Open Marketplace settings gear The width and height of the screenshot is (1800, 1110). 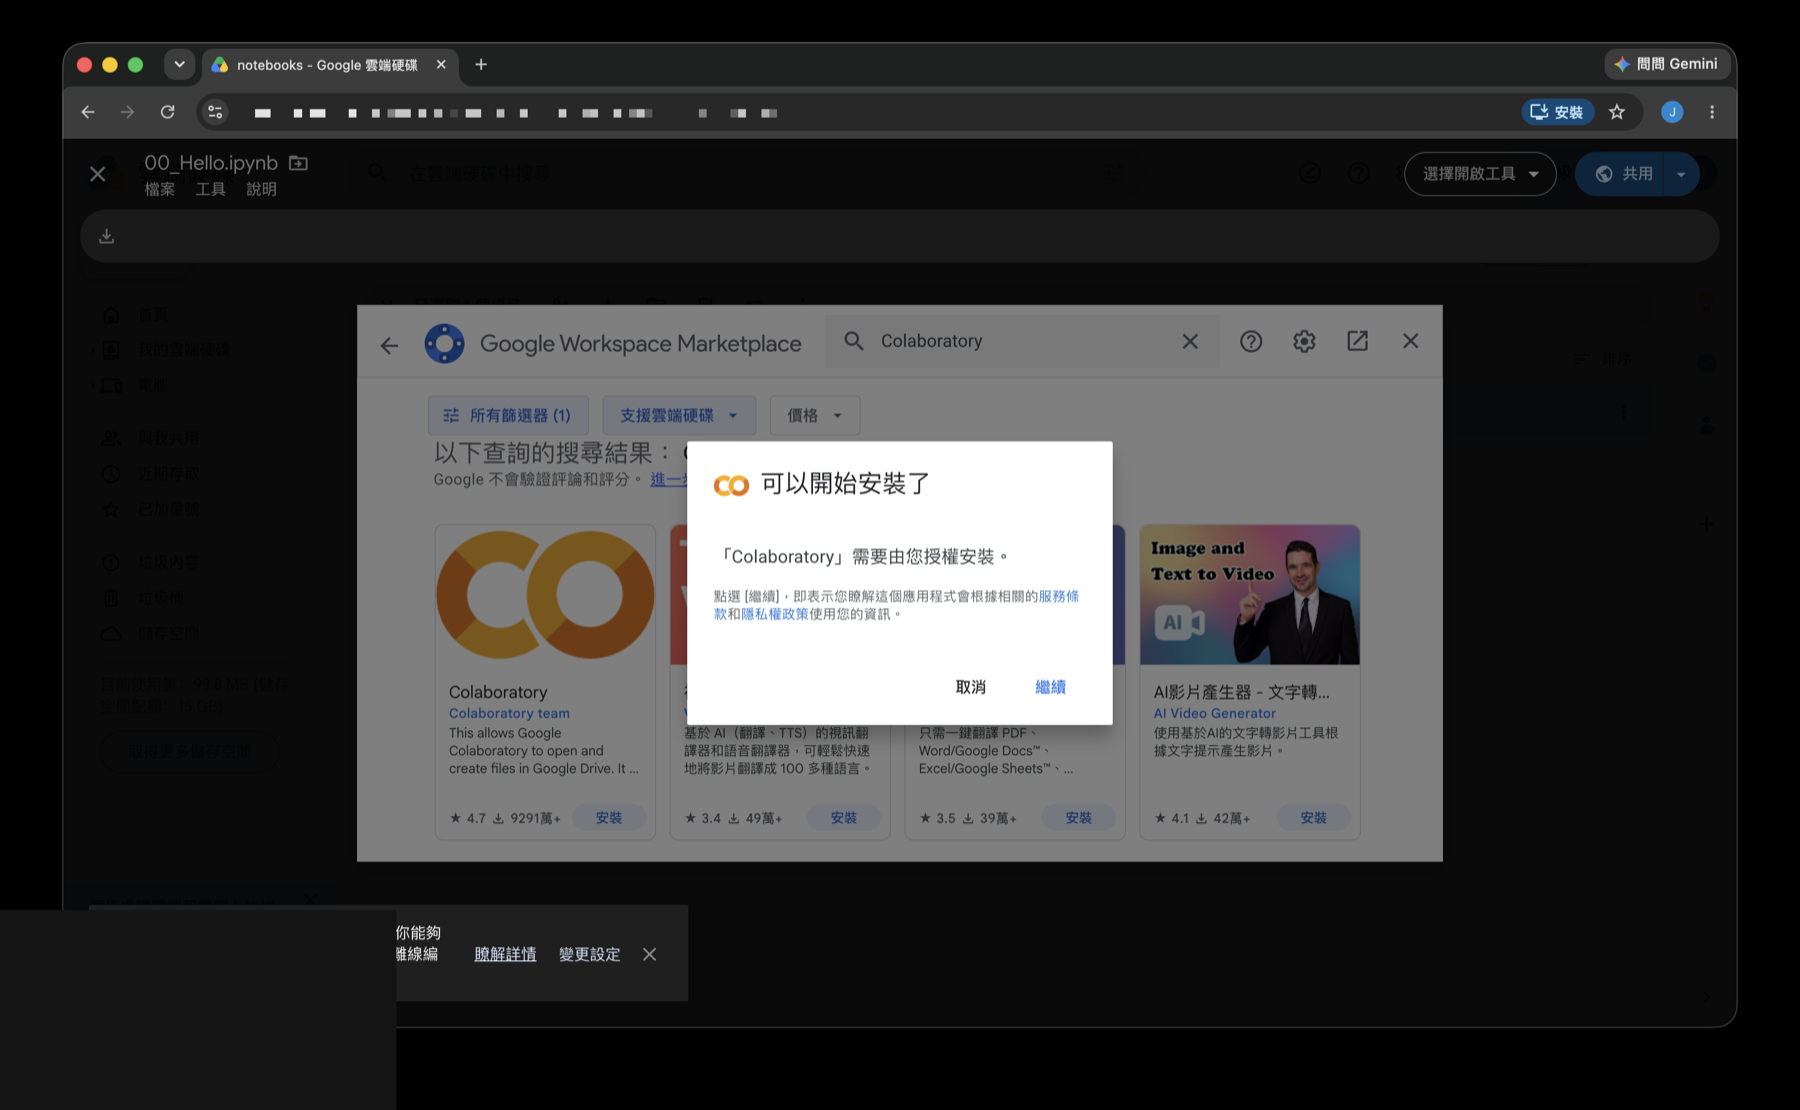(1304, 341)
